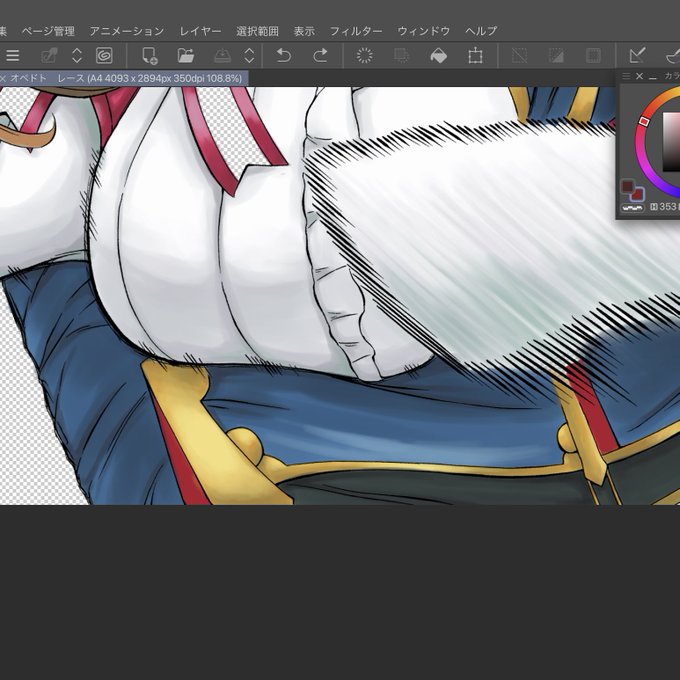Click the Clear outside selection icon

(401, 56)
